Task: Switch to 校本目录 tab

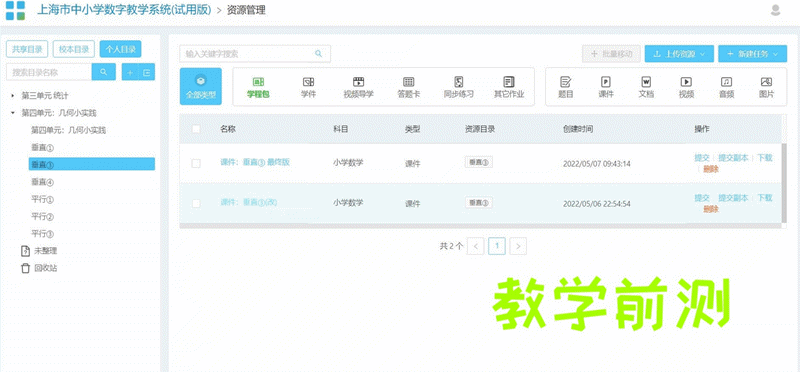Action: 74,49
